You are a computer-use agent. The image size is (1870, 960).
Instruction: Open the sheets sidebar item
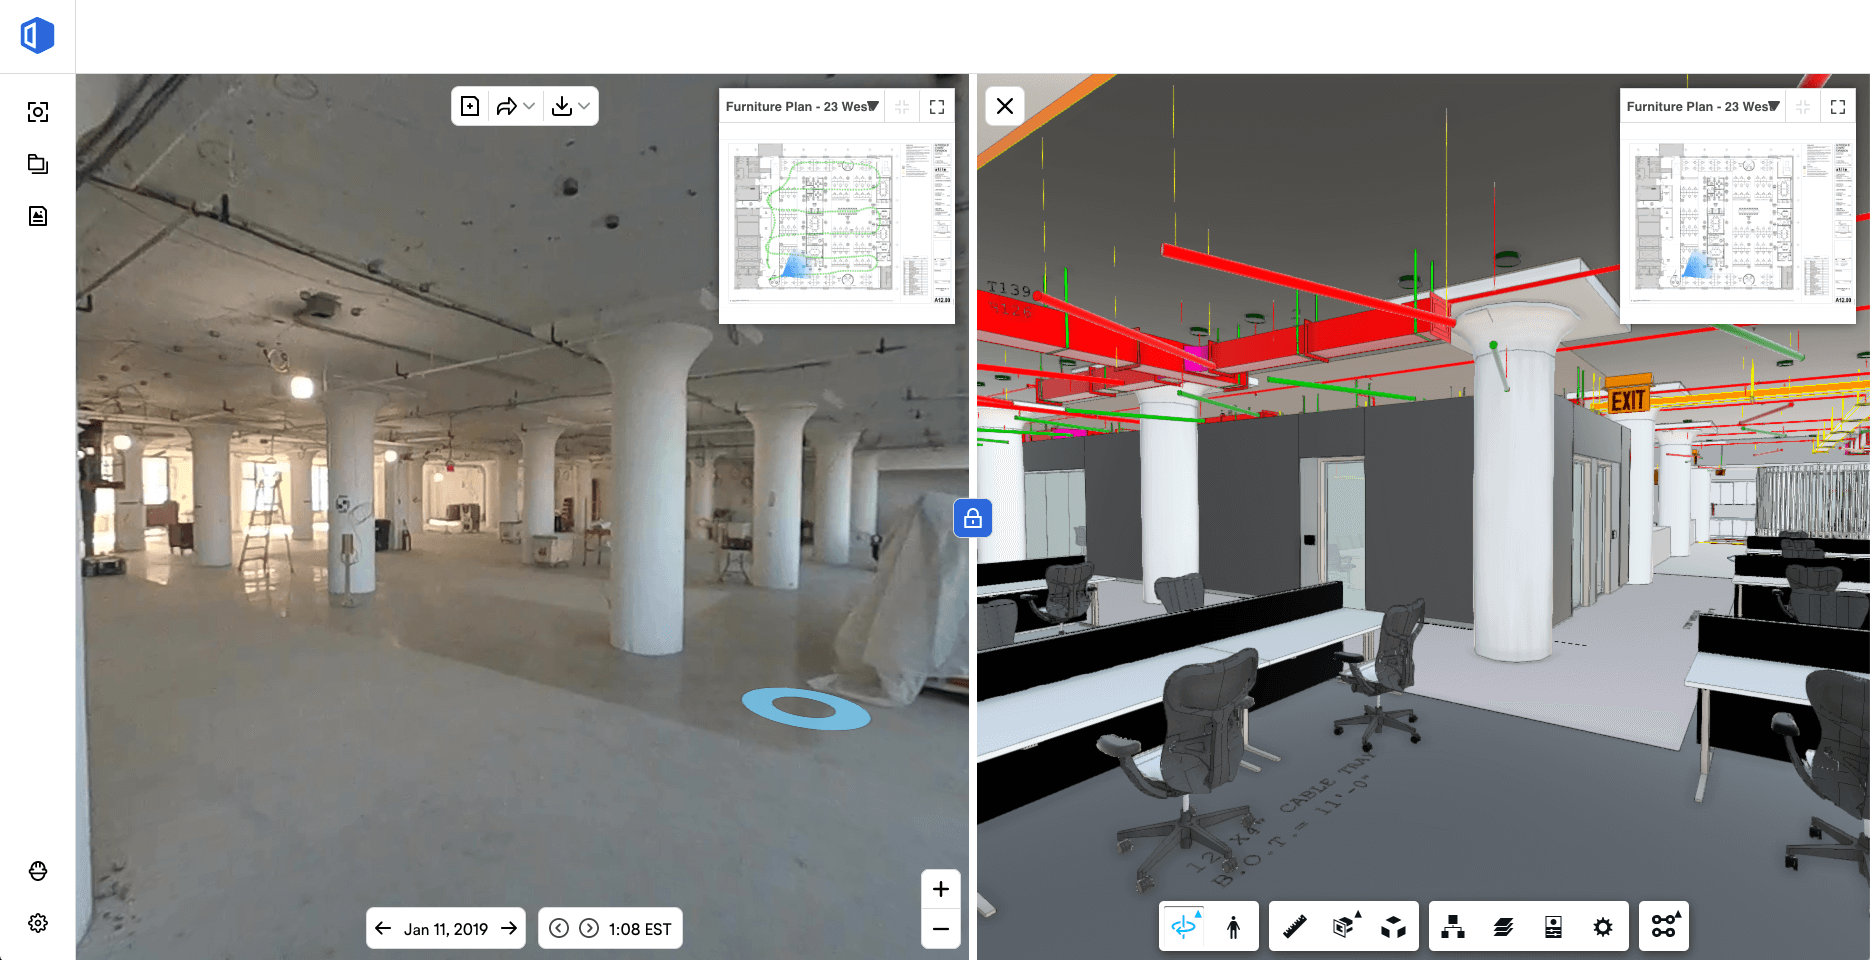tap(38, 164)
